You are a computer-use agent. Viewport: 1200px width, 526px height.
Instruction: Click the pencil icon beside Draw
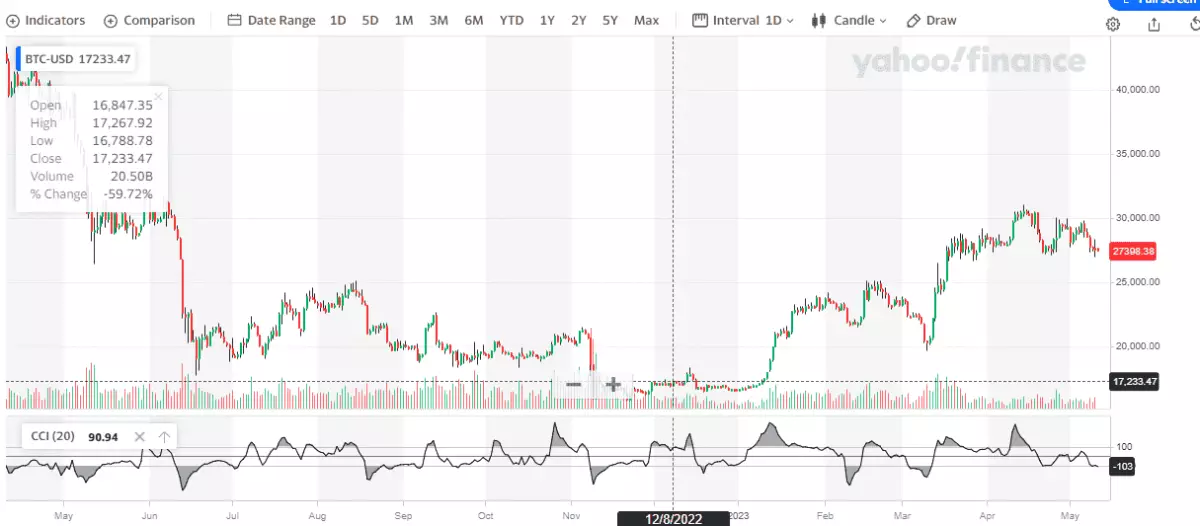(x=913, y=20)
